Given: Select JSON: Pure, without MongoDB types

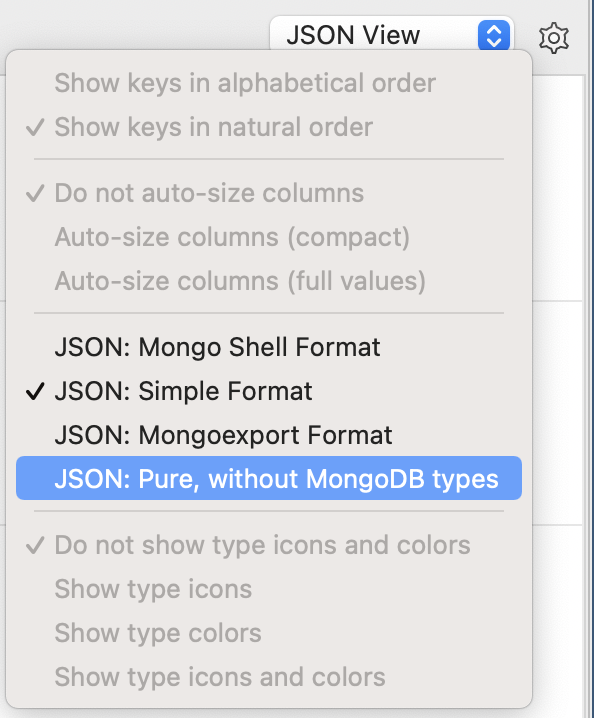Looking at the screenshot, I should pos(269,478).
